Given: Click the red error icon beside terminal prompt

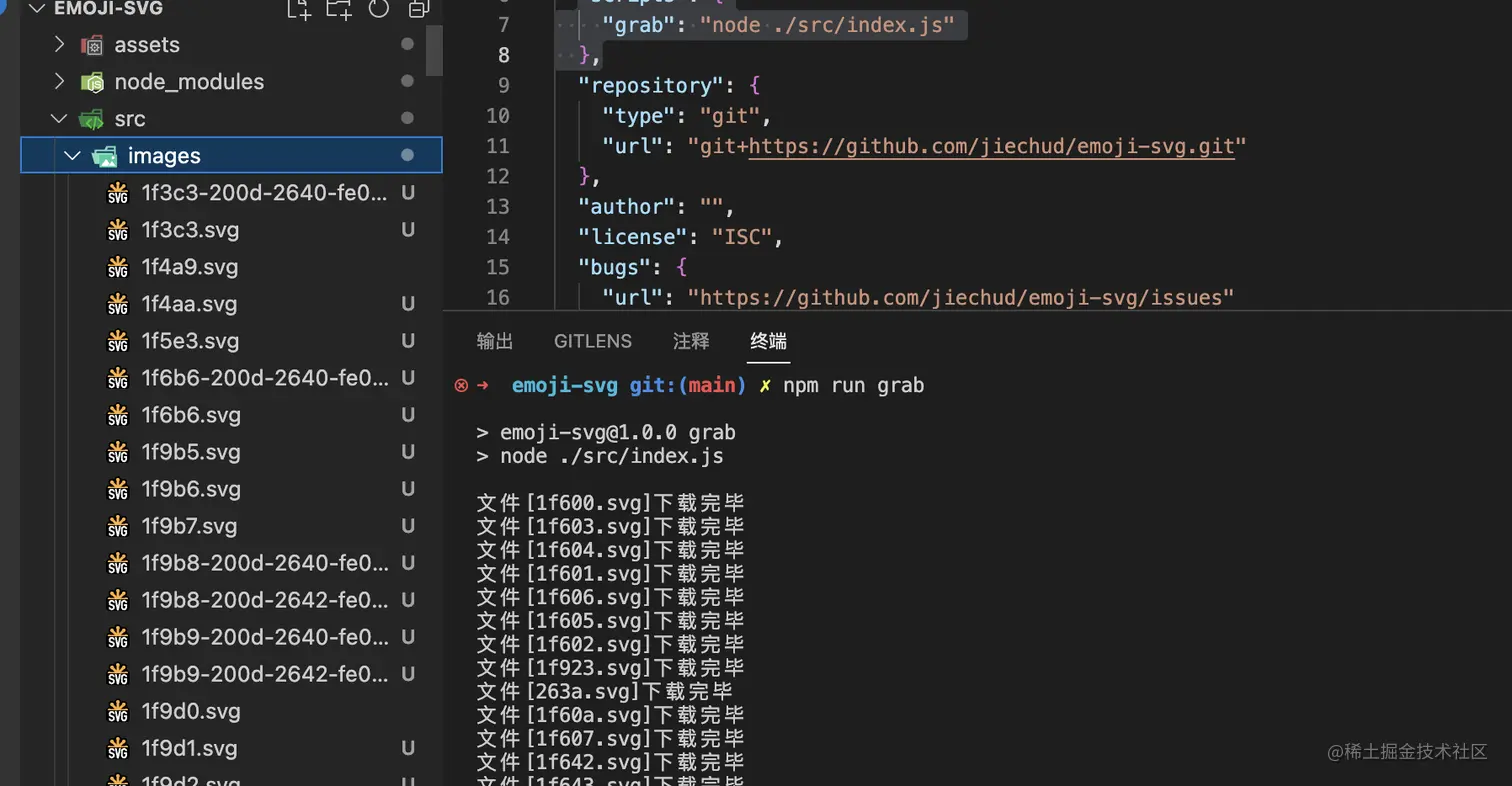Looking at the screenshot, I should (x=461, y=386).
